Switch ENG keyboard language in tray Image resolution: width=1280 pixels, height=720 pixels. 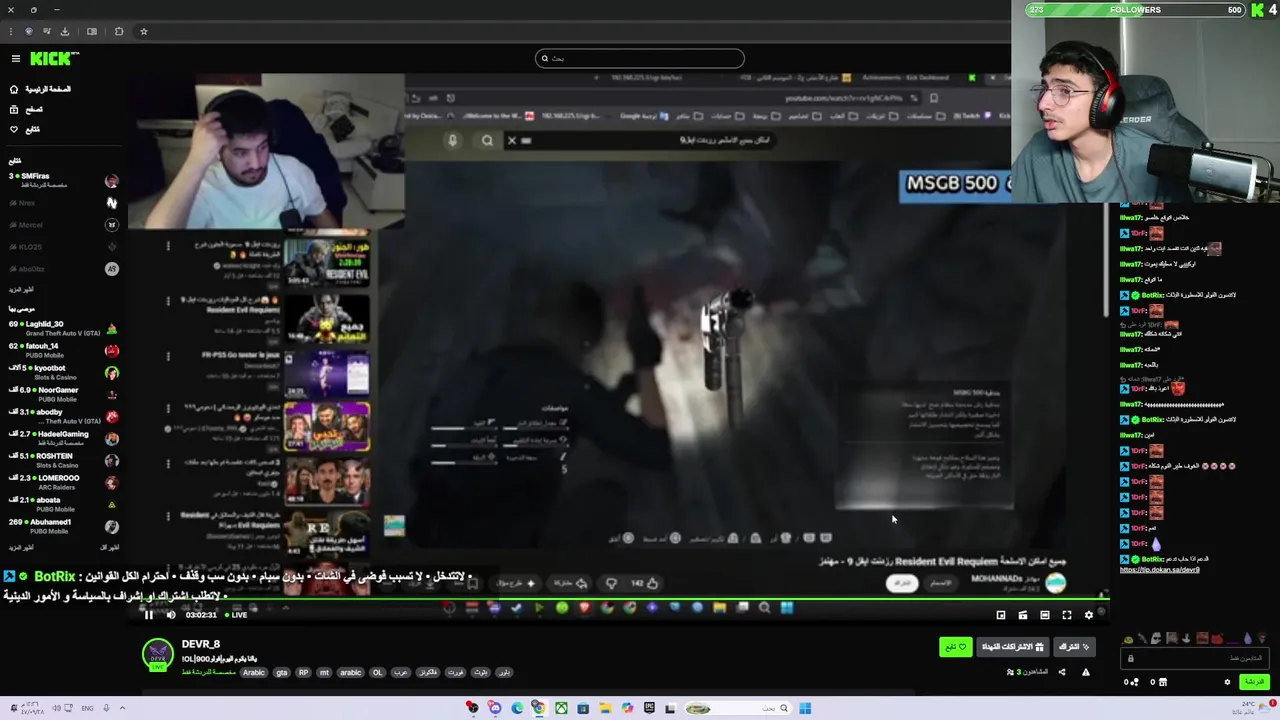87,708
